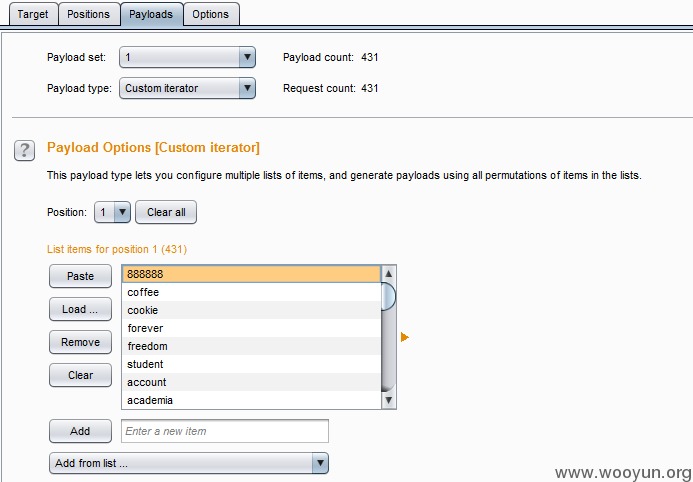Click the list scrollbar down arrow
Viewport: 693px width, 482px height.
point(388,400)
